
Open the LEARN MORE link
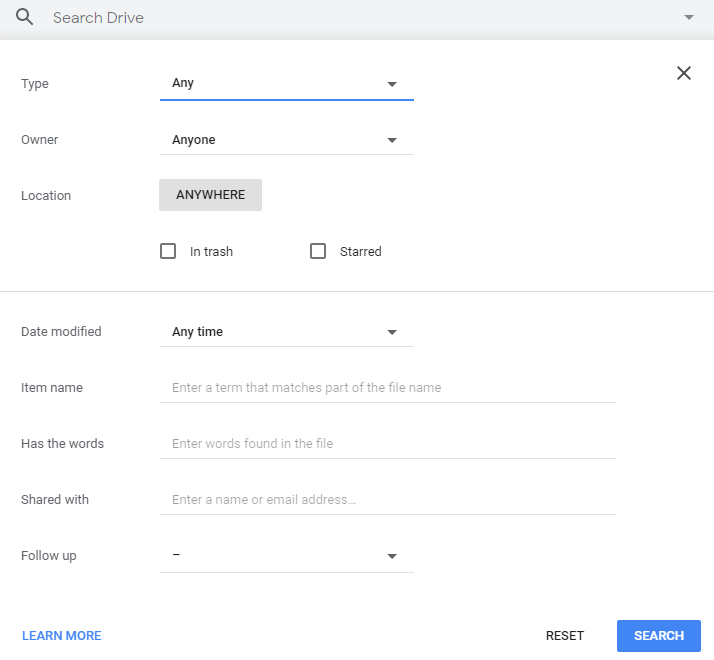coord(61,636)
